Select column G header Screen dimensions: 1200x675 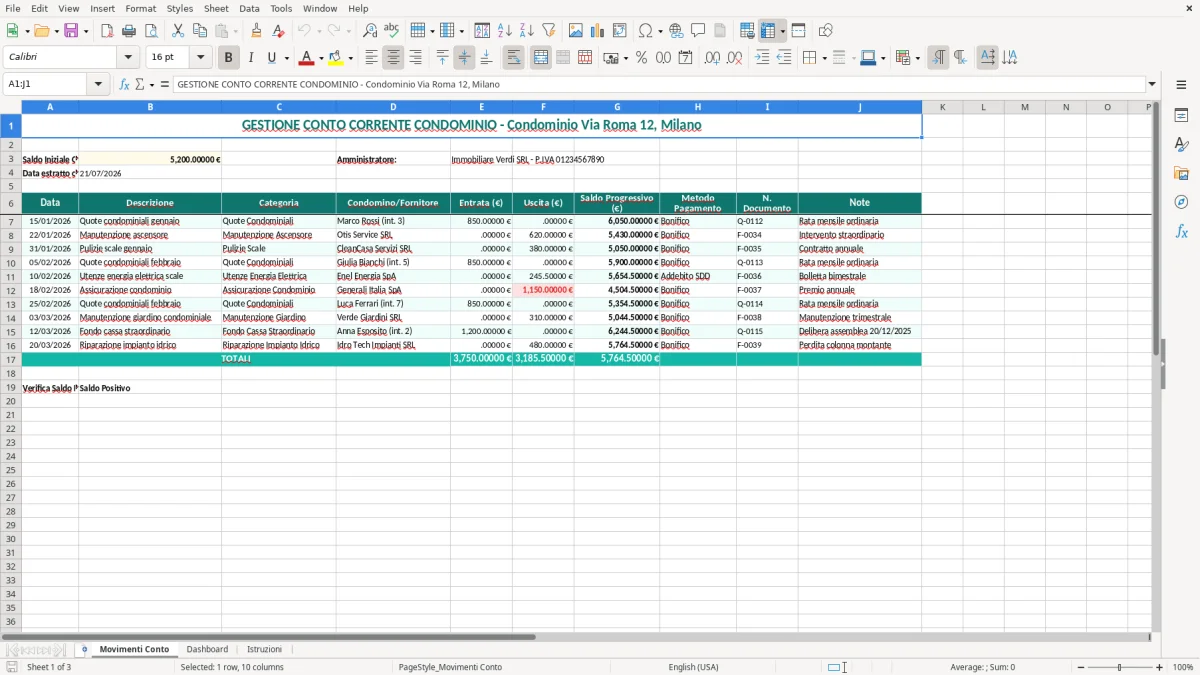[x=617, y=107]
